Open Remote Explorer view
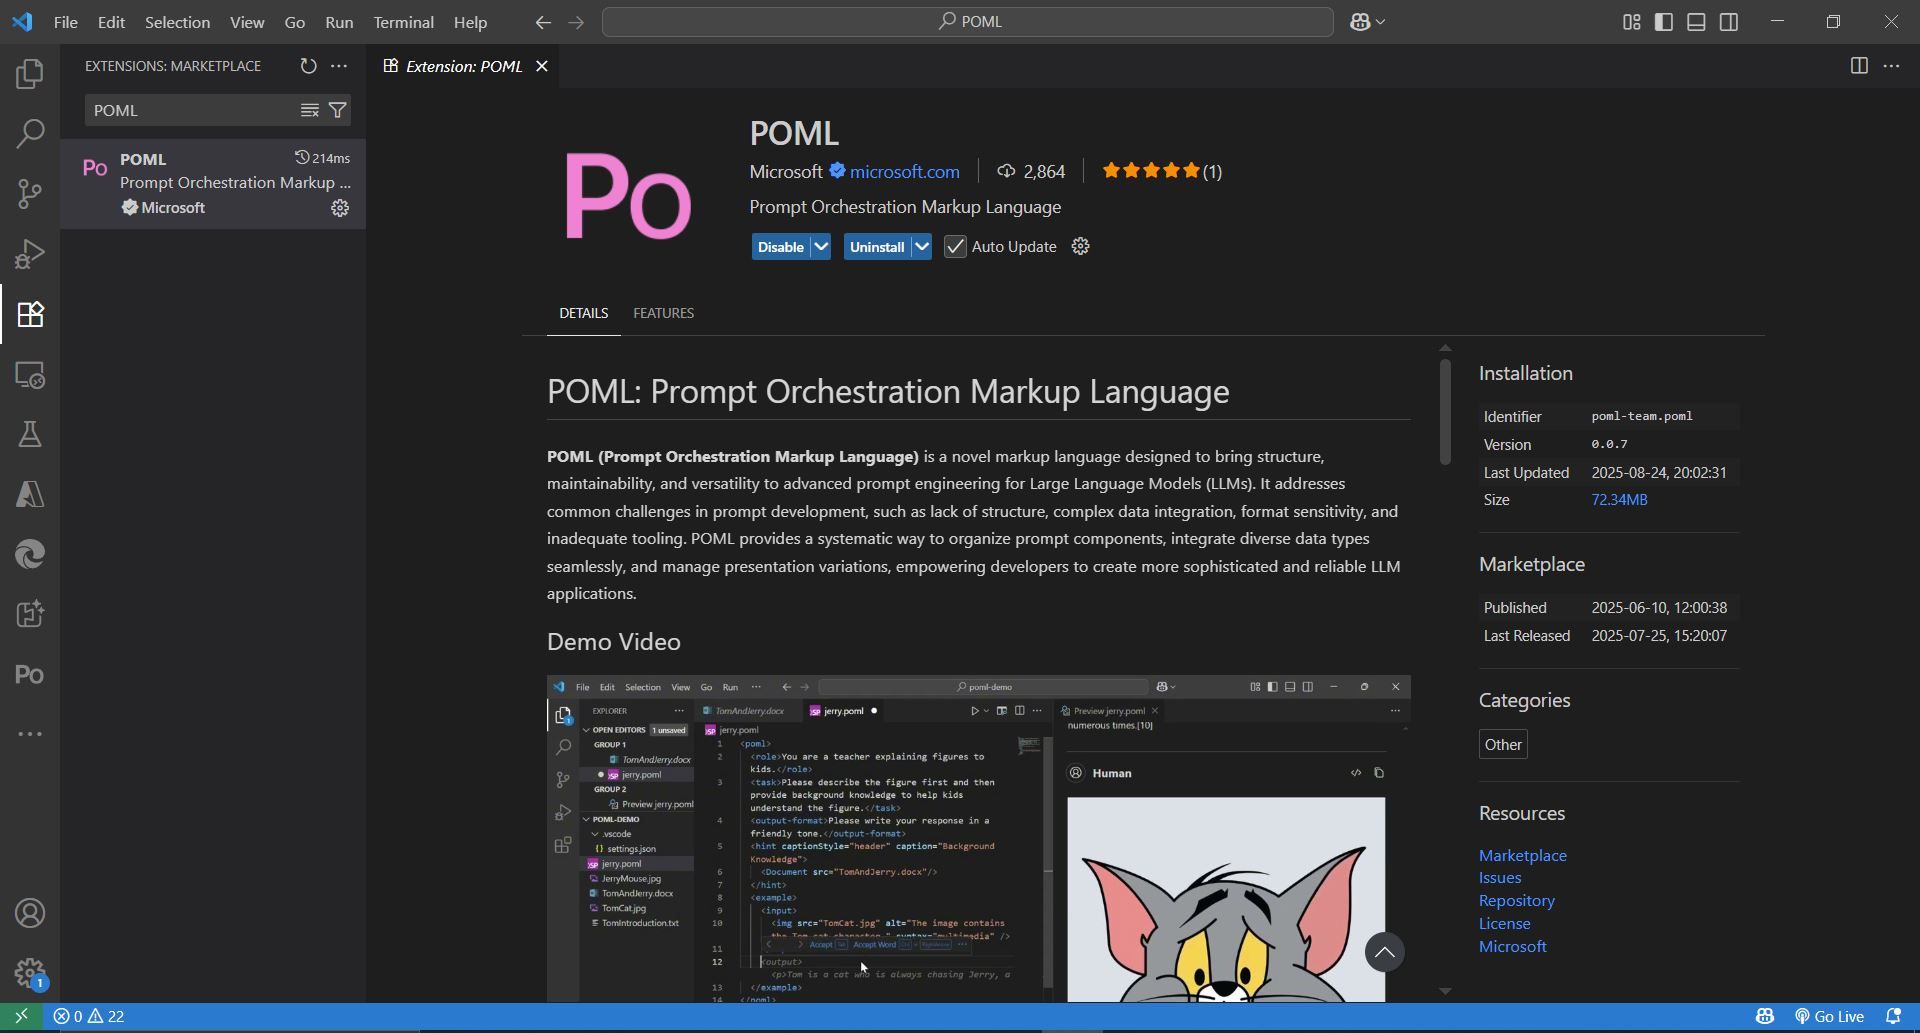The height and width of the screenshot is (1033, 1920). click(30, 375)
